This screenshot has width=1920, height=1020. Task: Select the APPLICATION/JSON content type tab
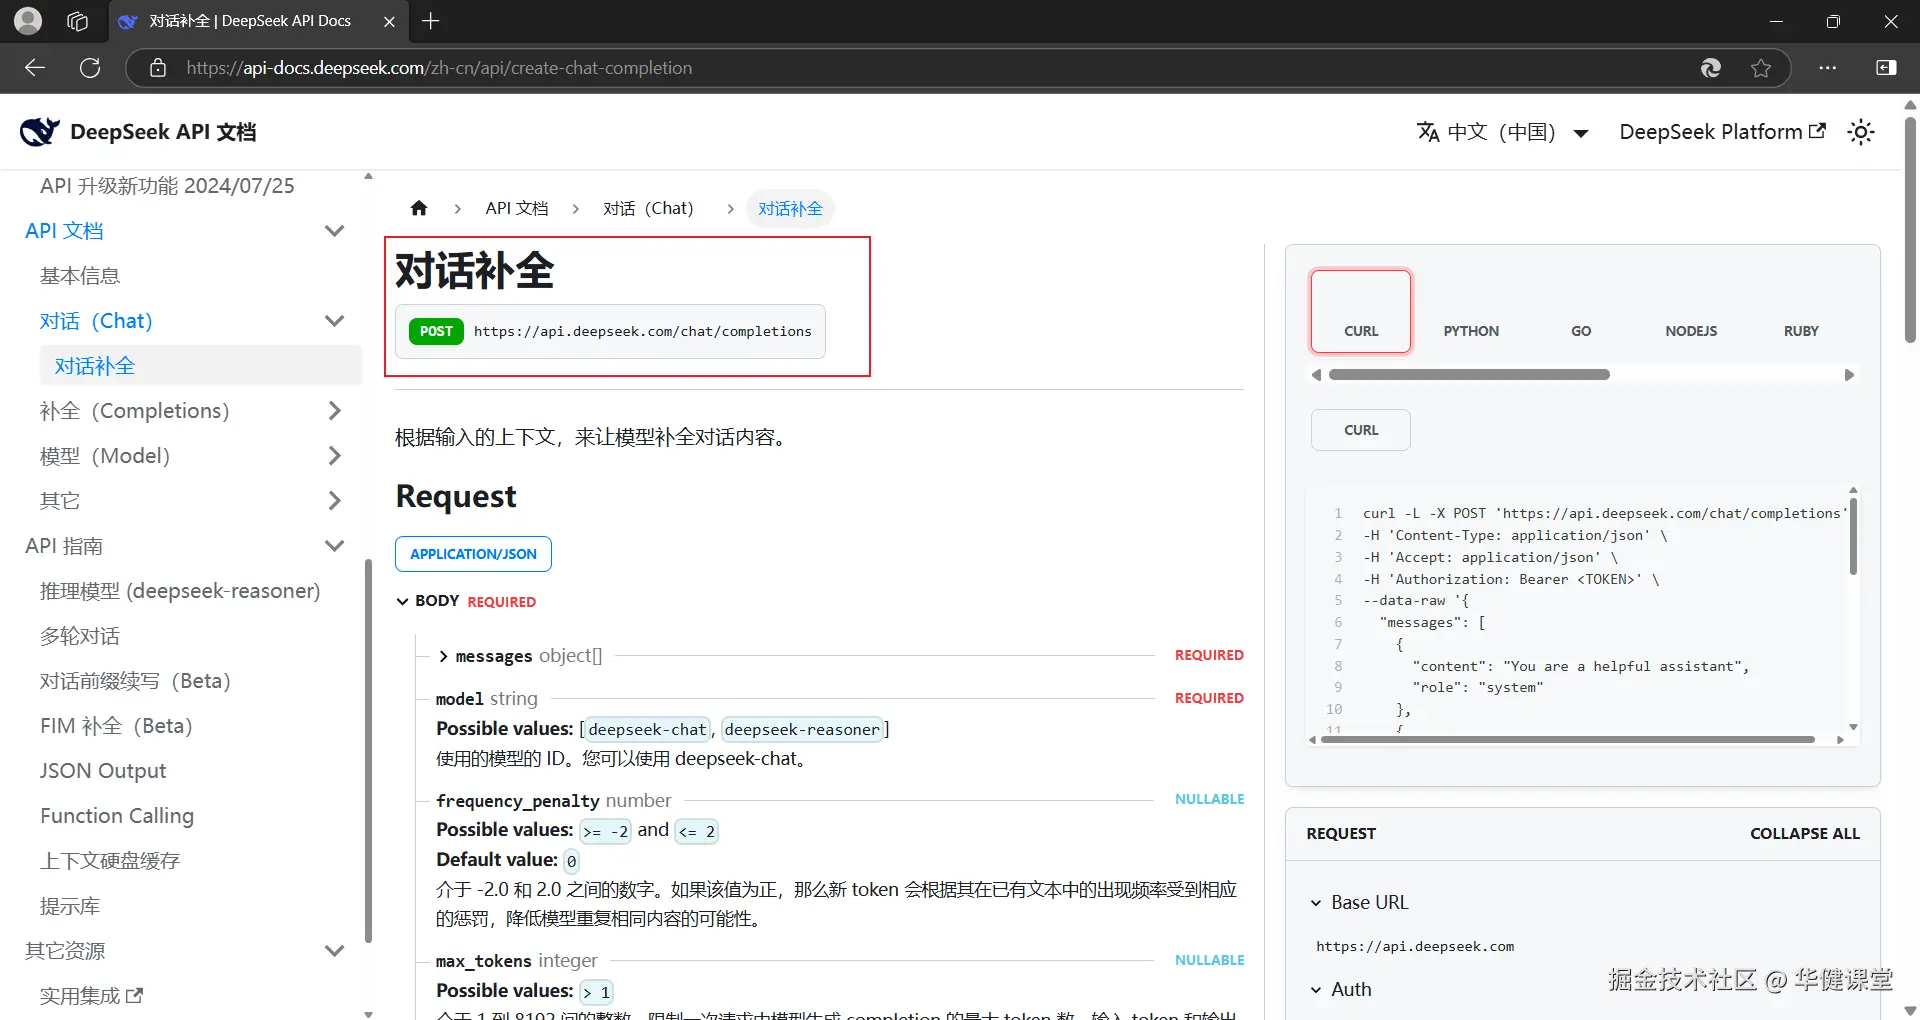point(473,554)
